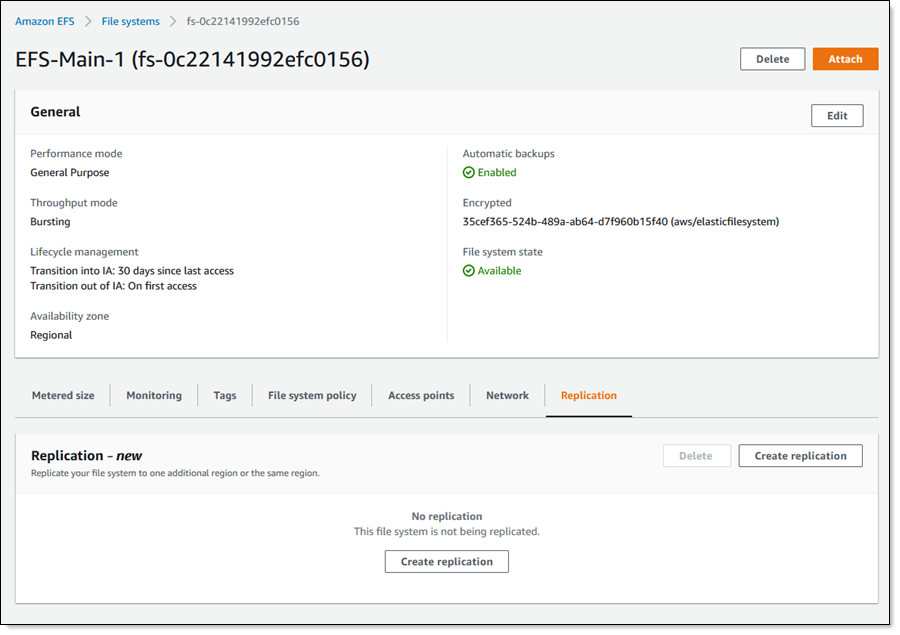Click the green Available check icon
Viewport: 900px width, 635px height.
pyautogui.click(x=468, y=270)
